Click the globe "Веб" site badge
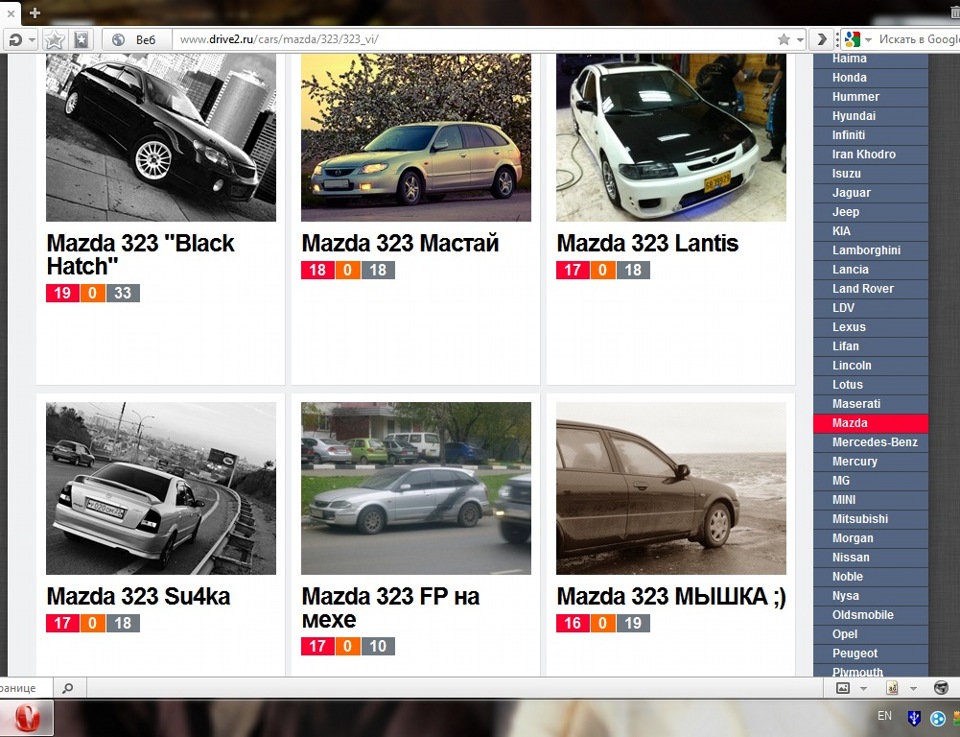This screenshot has height=737, width=960. pyautogui.click(x=135, y=40)
